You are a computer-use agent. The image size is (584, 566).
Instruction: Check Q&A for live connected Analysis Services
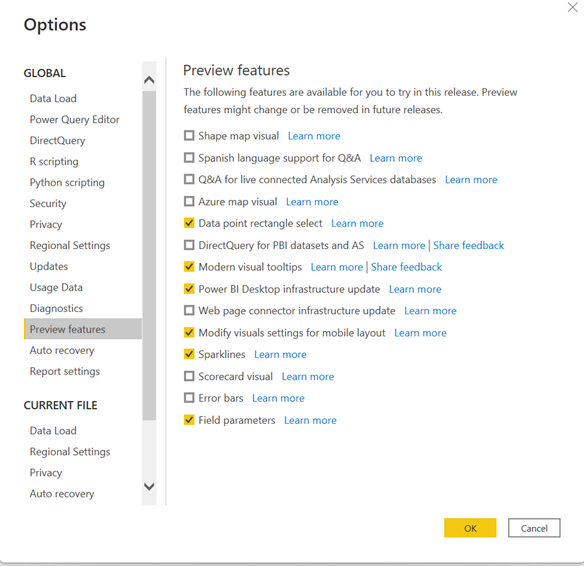(189, 179)
